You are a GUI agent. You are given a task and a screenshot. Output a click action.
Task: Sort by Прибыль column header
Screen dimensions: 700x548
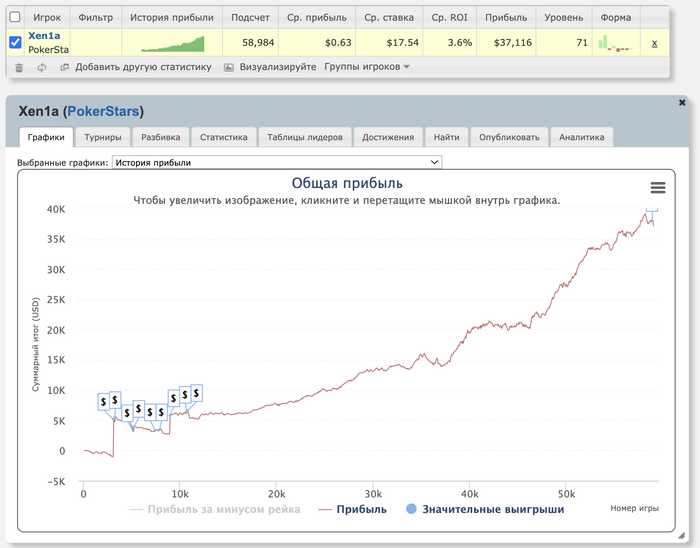(x=506, y=17)
